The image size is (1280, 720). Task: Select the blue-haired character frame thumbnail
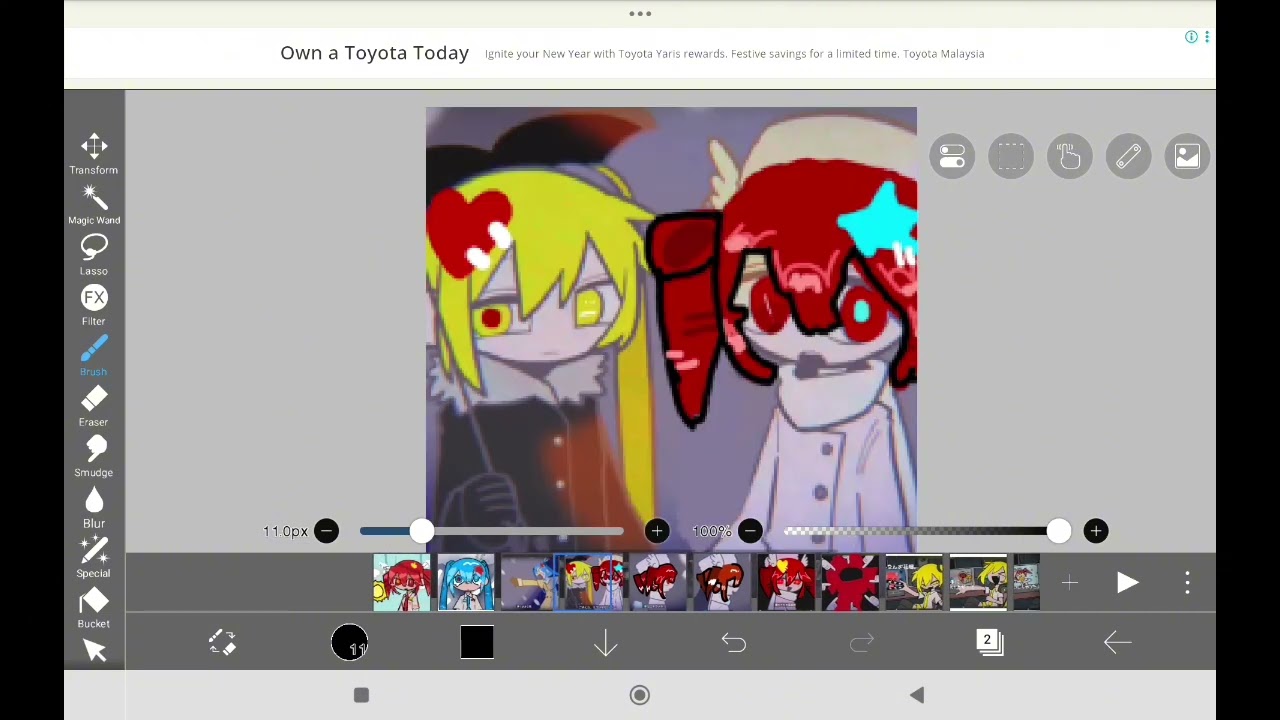pyautogui.click(x=466, y=582)
